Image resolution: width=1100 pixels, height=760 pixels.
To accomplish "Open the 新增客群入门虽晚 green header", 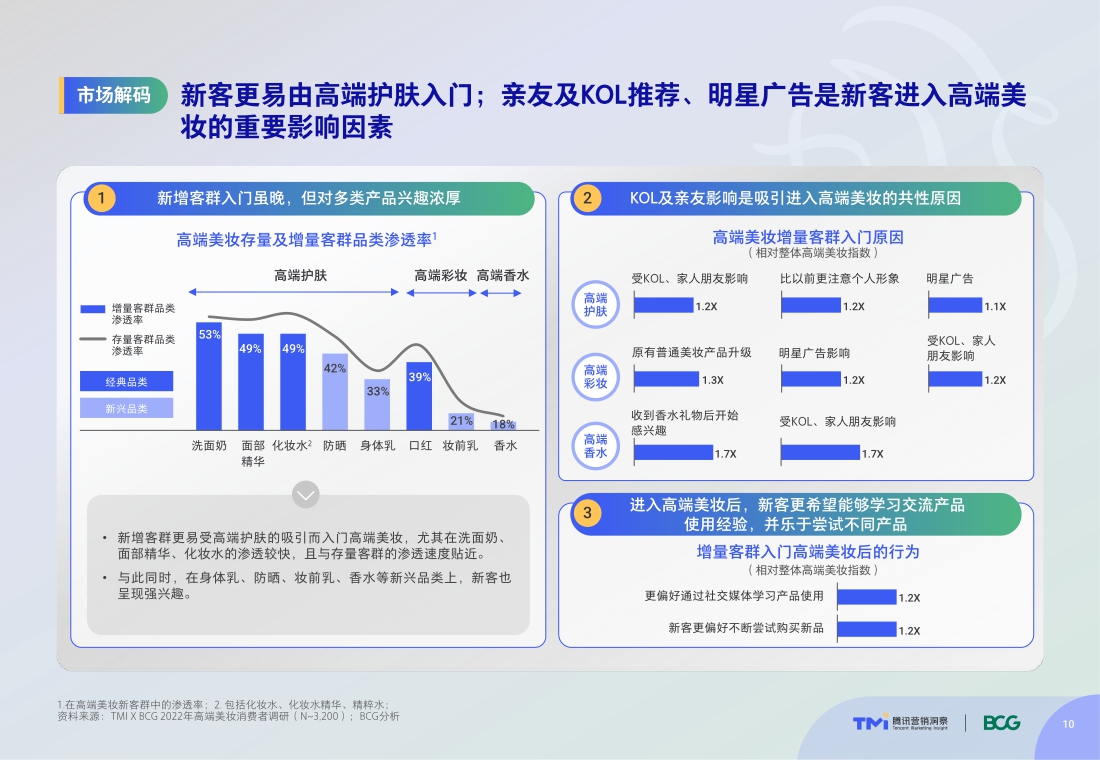I will coord(309,198).
